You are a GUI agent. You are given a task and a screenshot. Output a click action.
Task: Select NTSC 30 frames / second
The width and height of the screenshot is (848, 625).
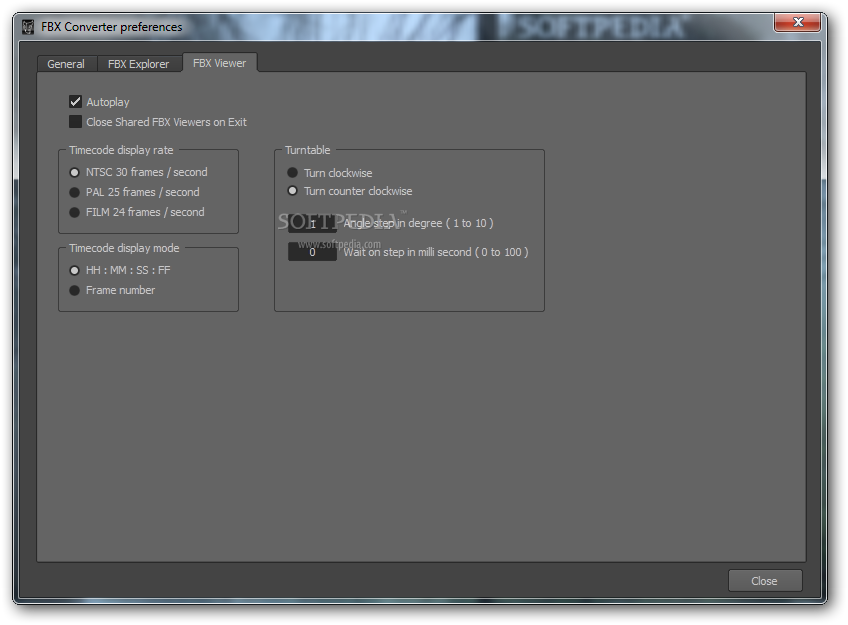point(75,172)
